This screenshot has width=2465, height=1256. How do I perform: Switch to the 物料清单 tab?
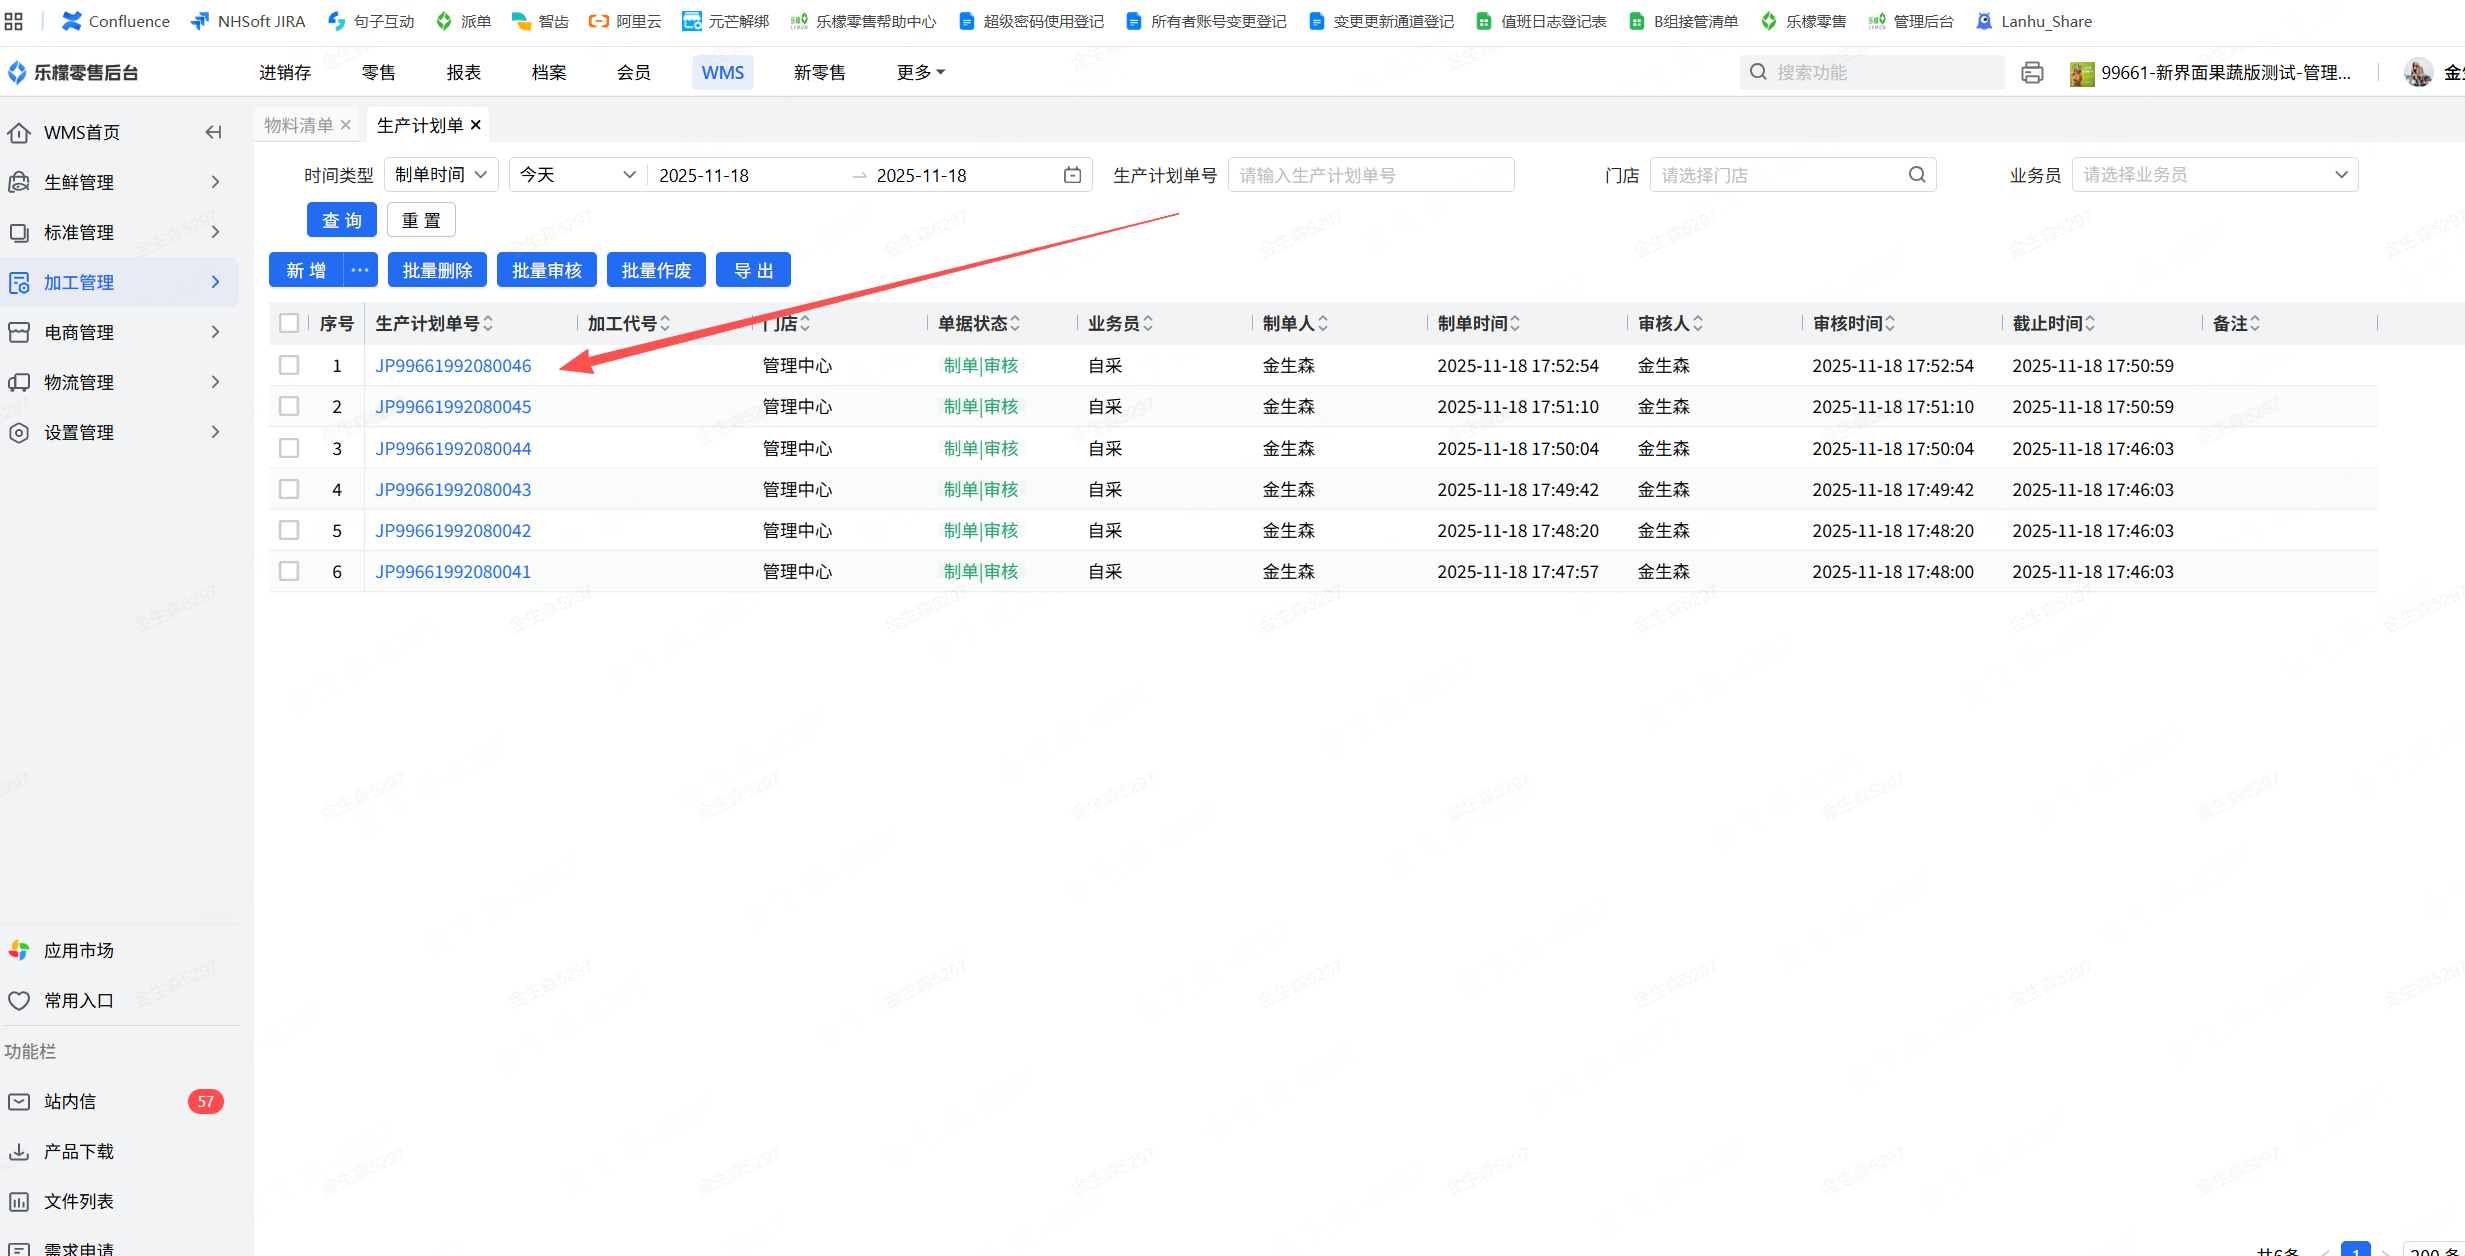[298, 125]
